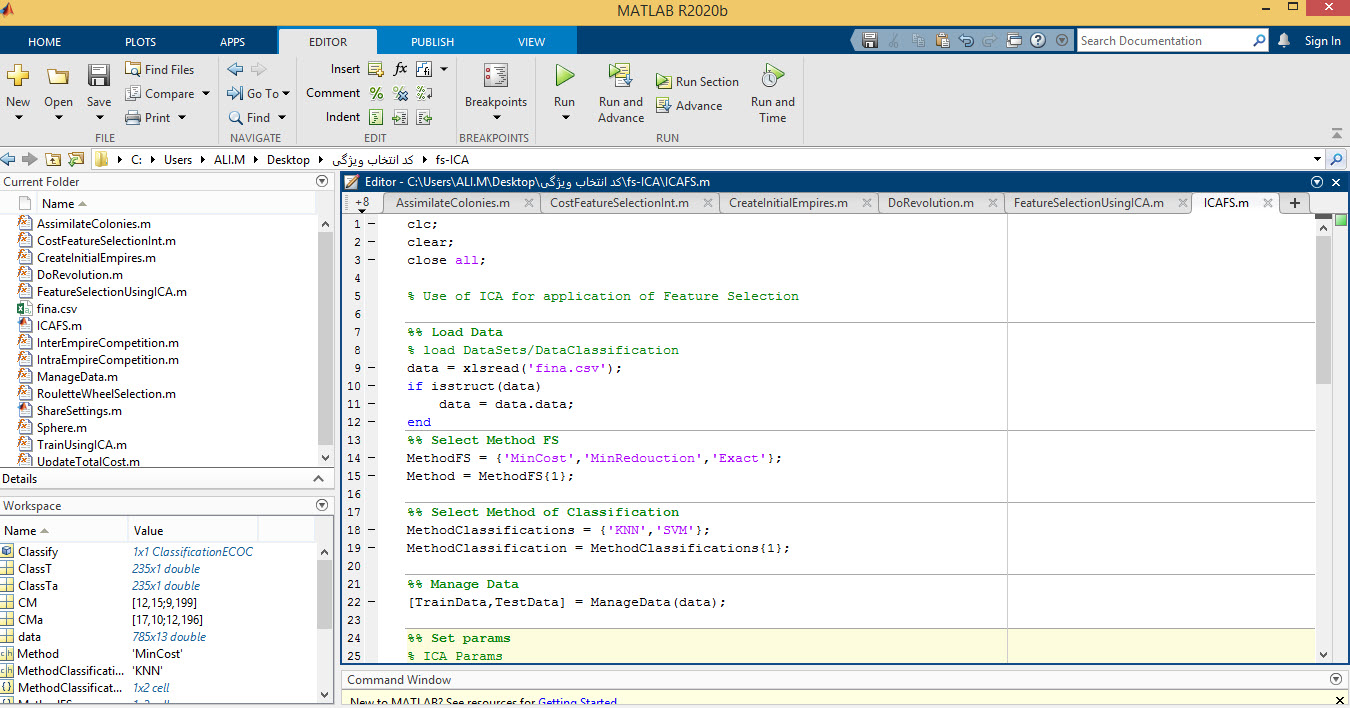The height and width of the screenshot is (708, 1350).
Task: Apply smart indent icon
Action: click(376, 117)
